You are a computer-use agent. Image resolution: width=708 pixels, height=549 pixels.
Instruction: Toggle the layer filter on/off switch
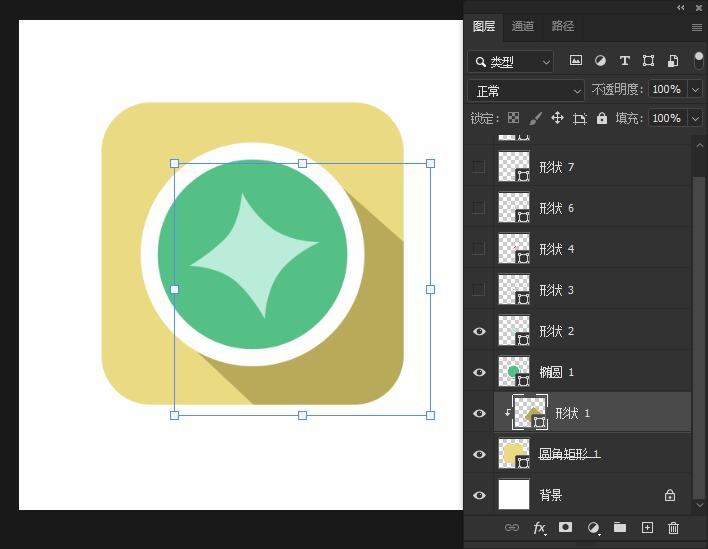click(699, 60)
